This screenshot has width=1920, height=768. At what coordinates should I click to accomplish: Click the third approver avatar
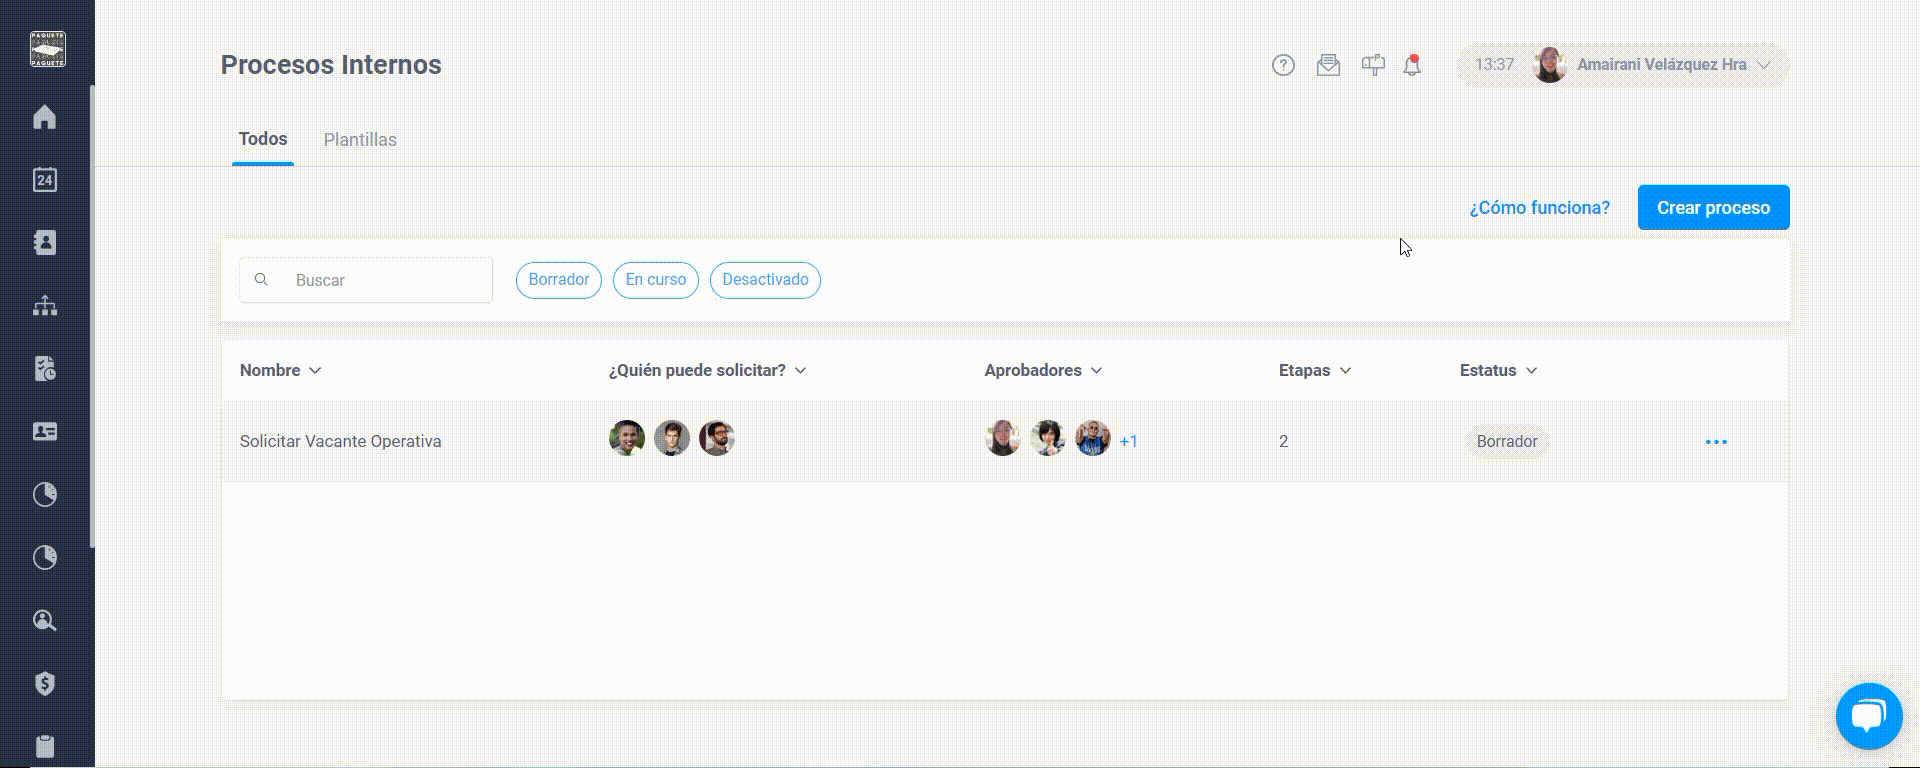click(x=1093, y=438)
